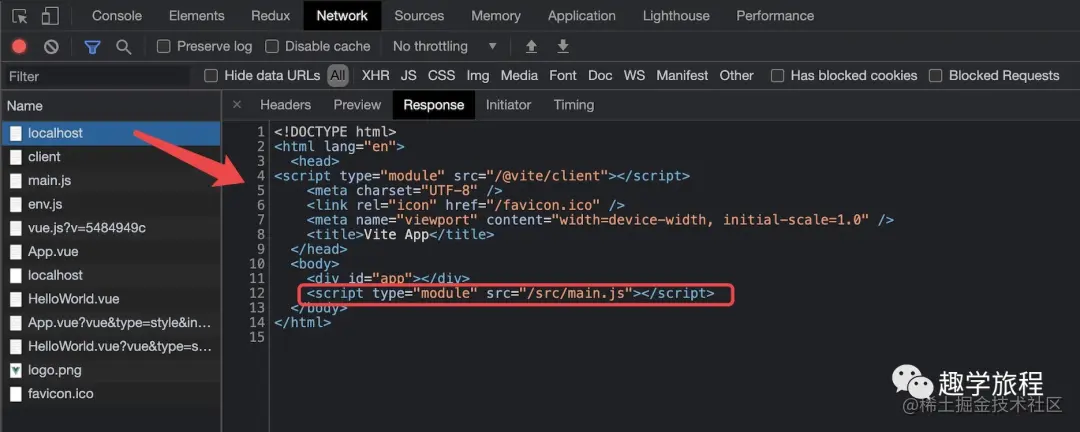Open the network search magnifier
This screenshot has height=432, width=1080.
click(x=123, y=47)
